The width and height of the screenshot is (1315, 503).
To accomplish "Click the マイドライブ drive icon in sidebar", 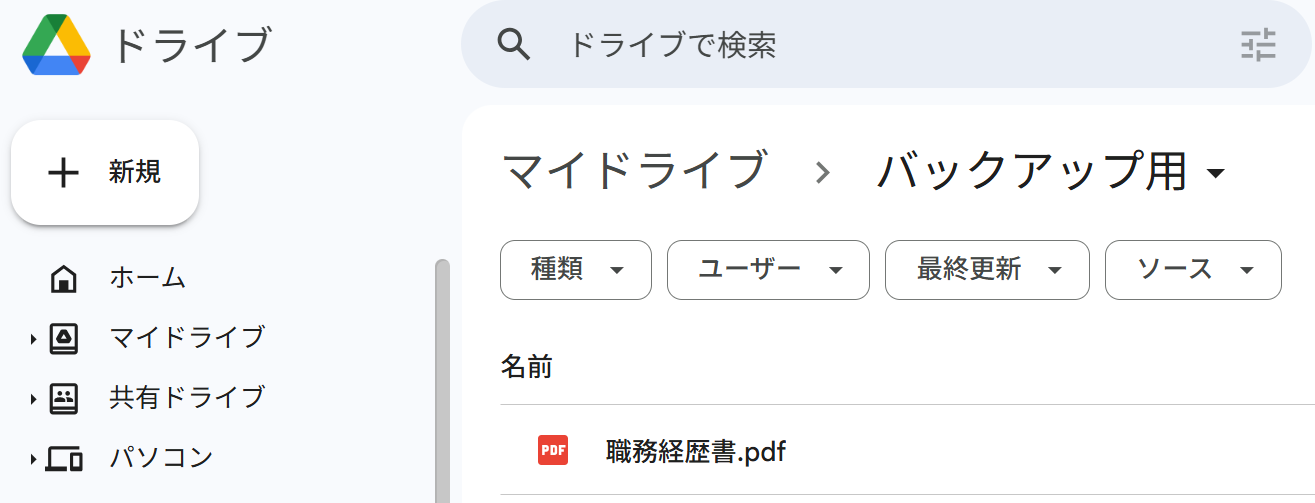I will 63,338.
